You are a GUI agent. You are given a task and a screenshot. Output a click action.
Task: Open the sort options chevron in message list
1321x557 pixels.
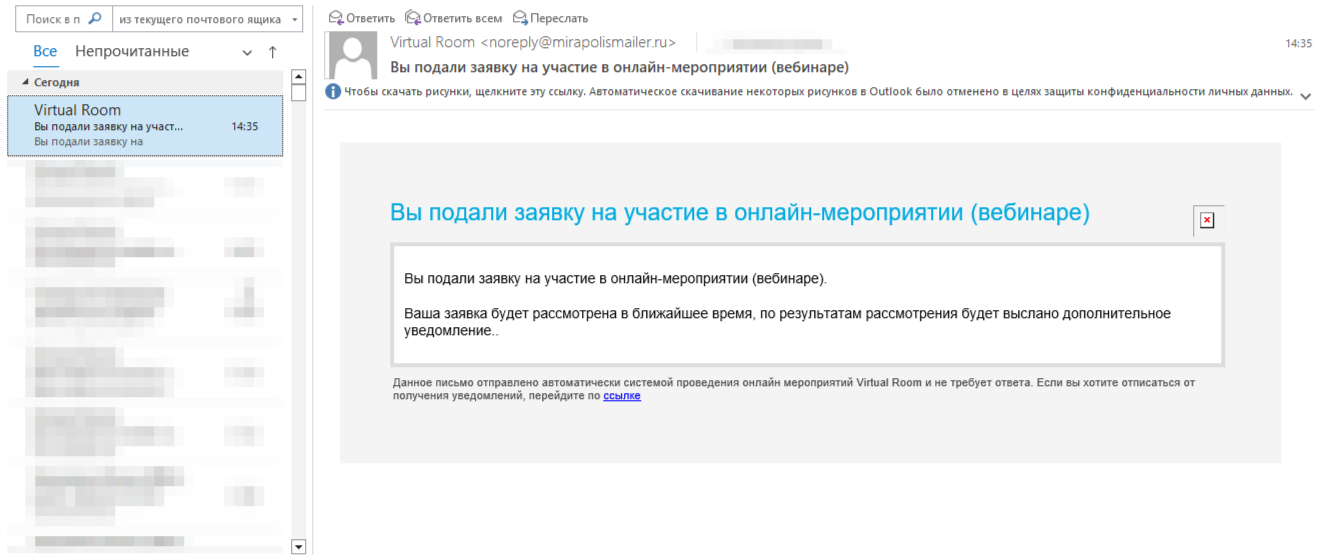pos(247,52)
